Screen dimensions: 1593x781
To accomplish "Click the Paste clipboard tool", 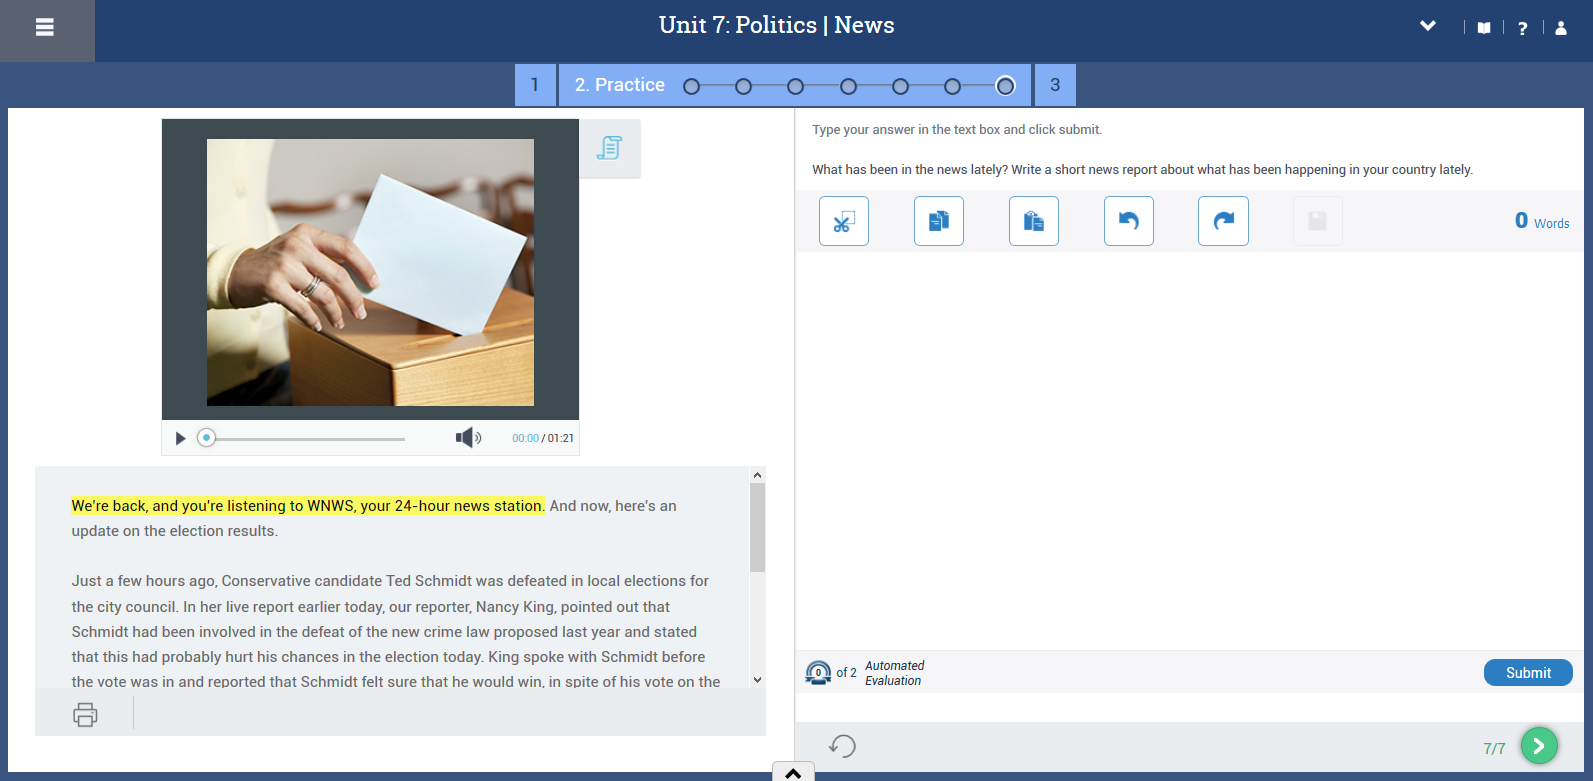I will tap(1034, 221).
